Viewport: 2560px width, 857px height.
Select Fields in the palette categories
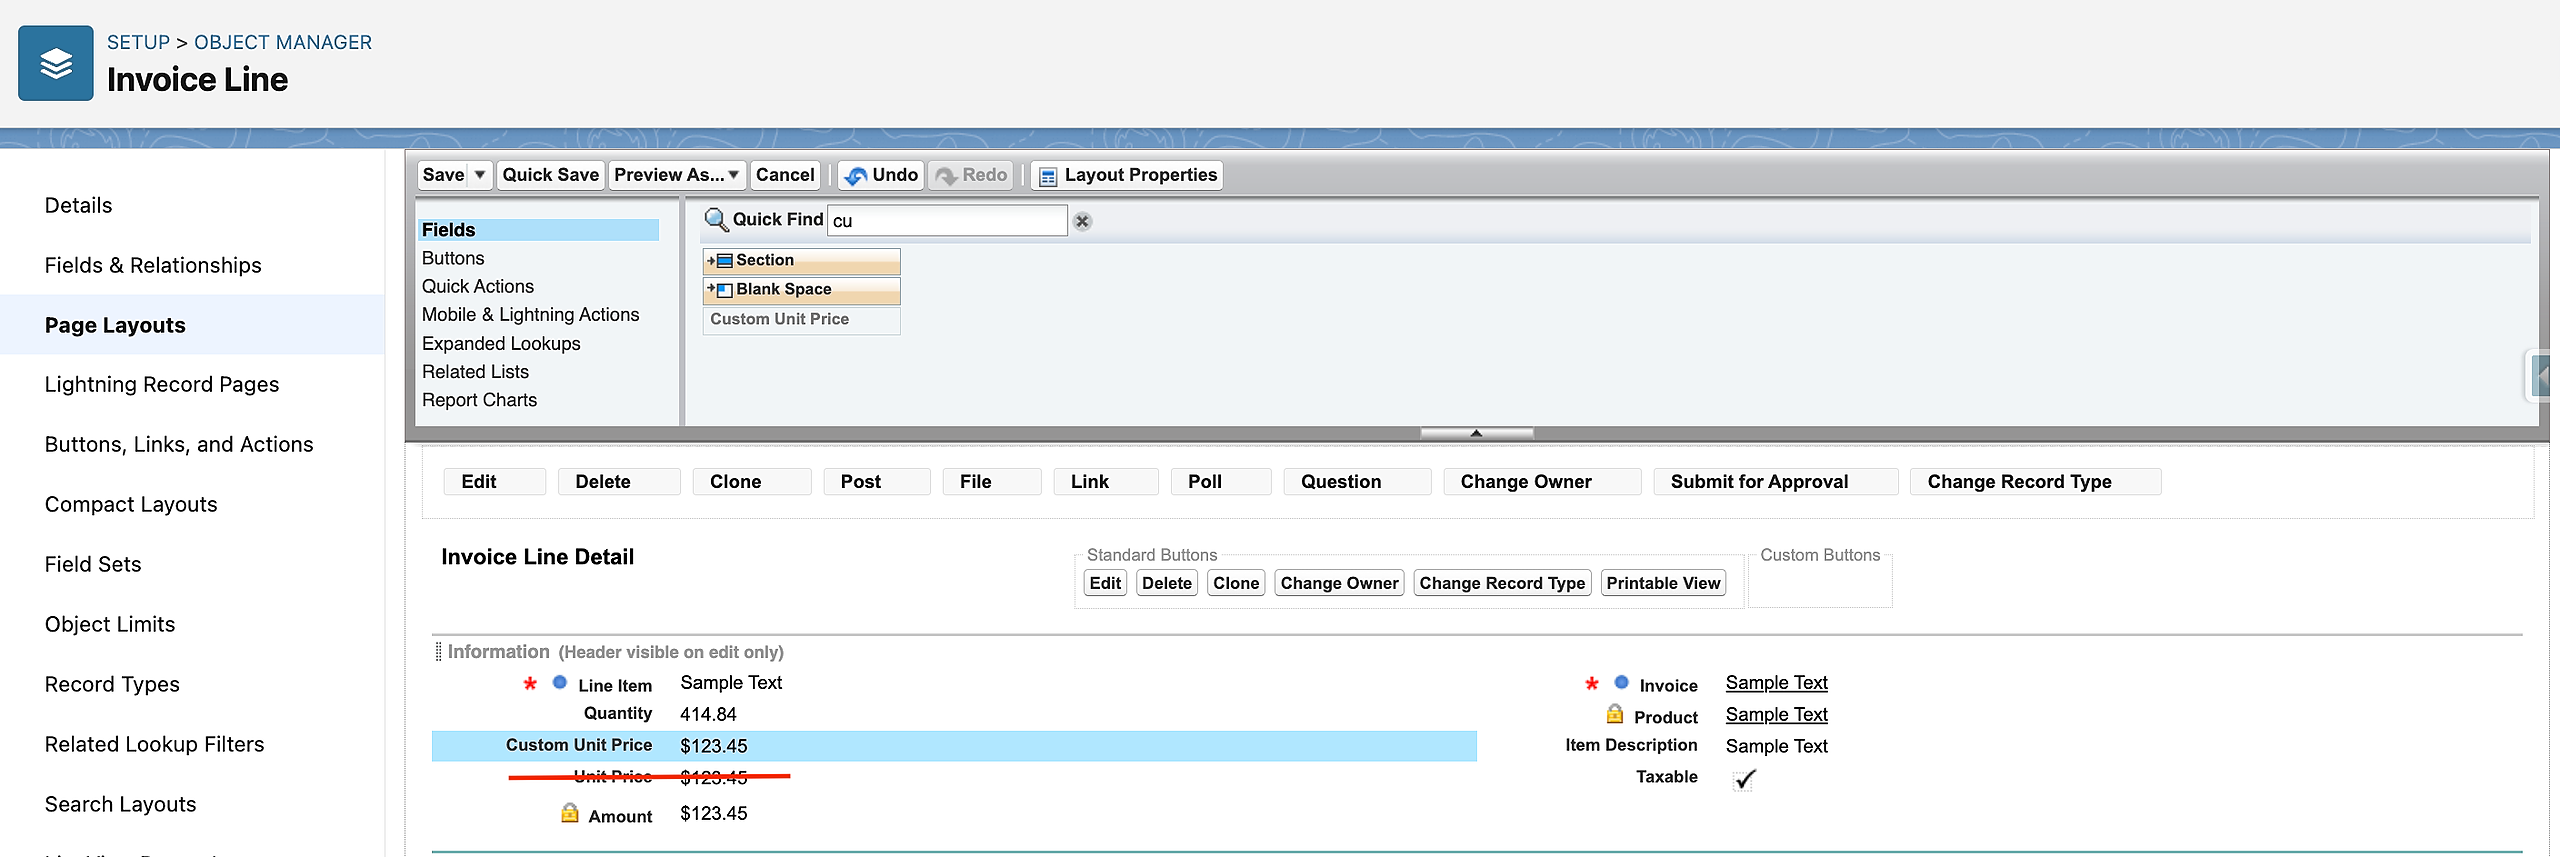click(x=538, y=230)
